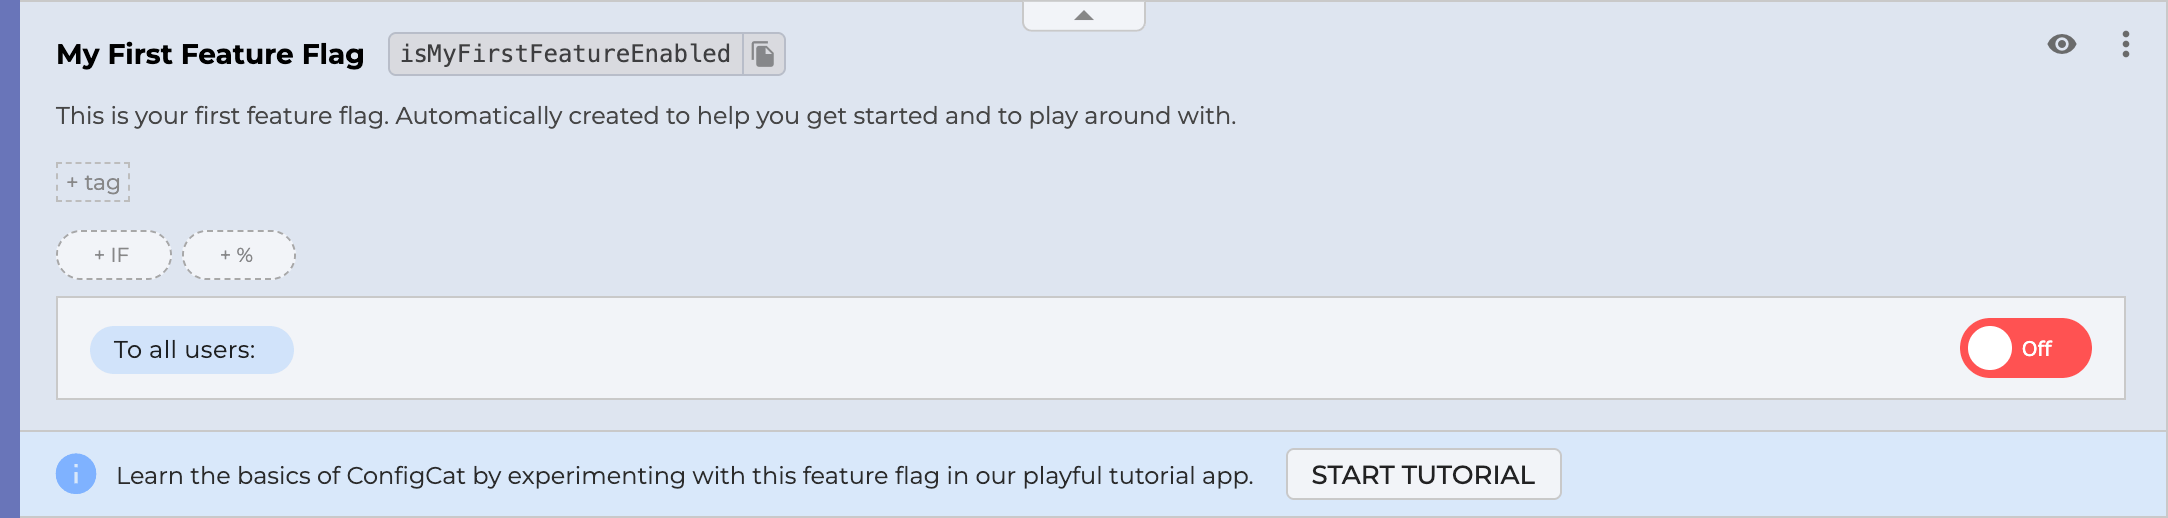This screenshot has height=518, width=2168.
Task: Turn on the flag for all users
Action: (x=2025, y=348)
